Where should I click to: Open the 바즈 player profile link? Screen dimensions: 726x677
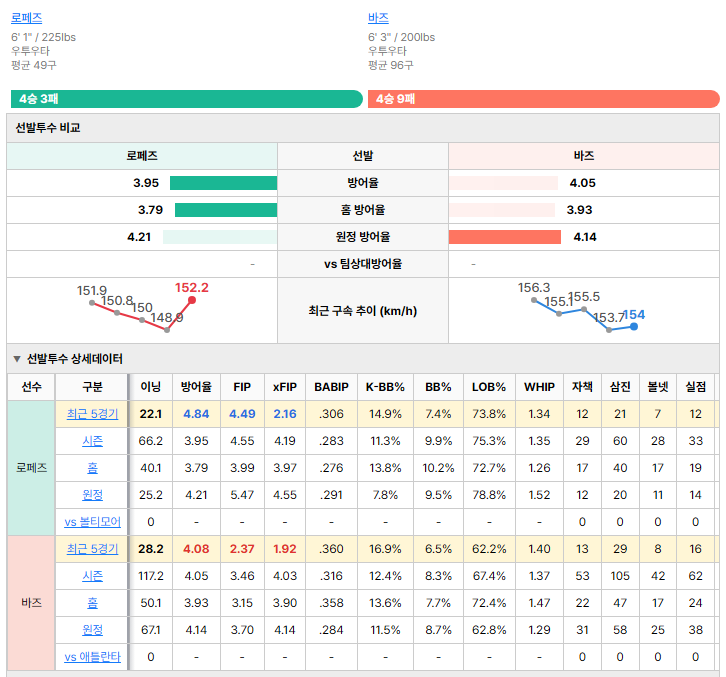[378, 18]
